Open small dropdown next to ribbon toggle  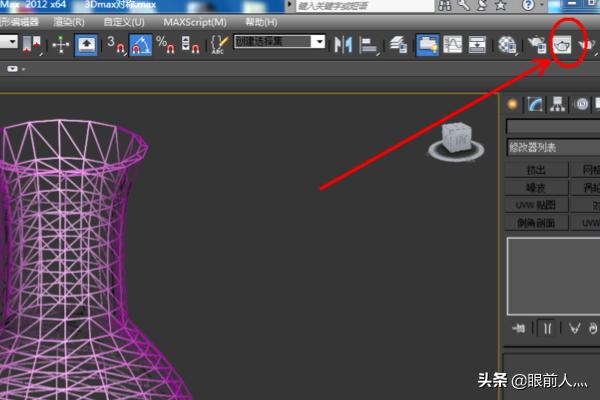tap(24, 69)
